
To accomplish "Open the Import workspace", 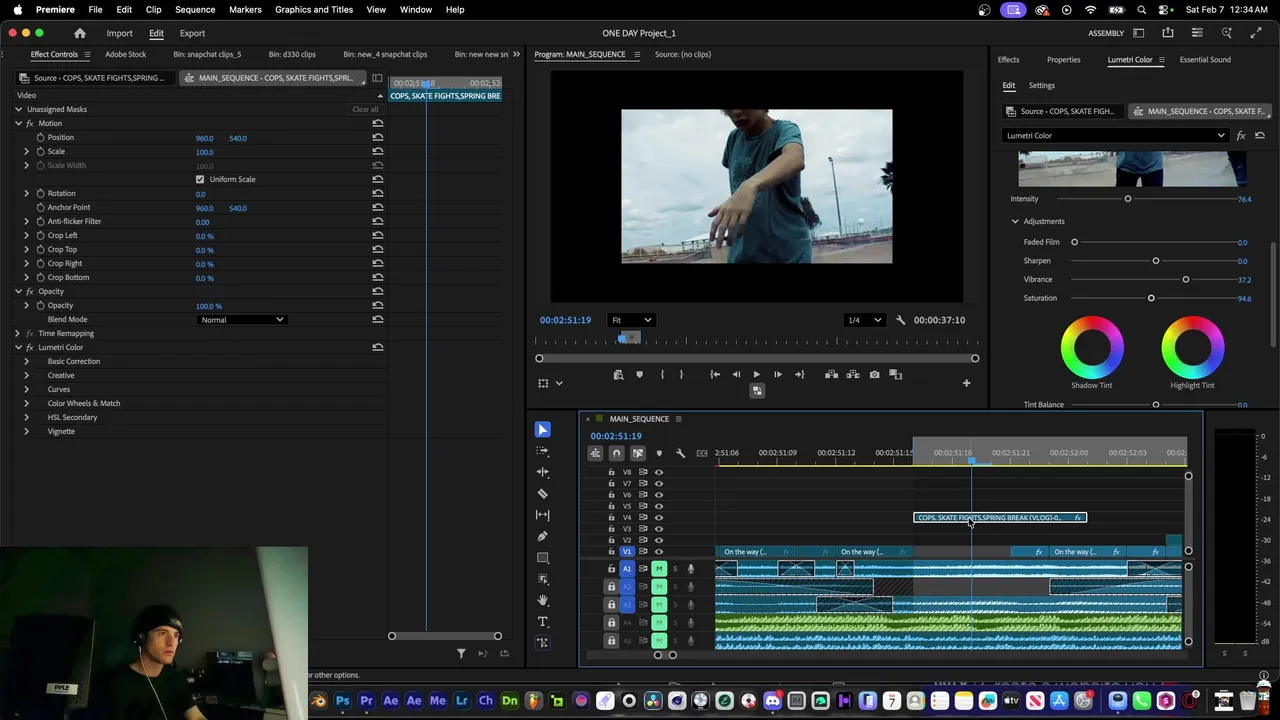I will (119, 33).
